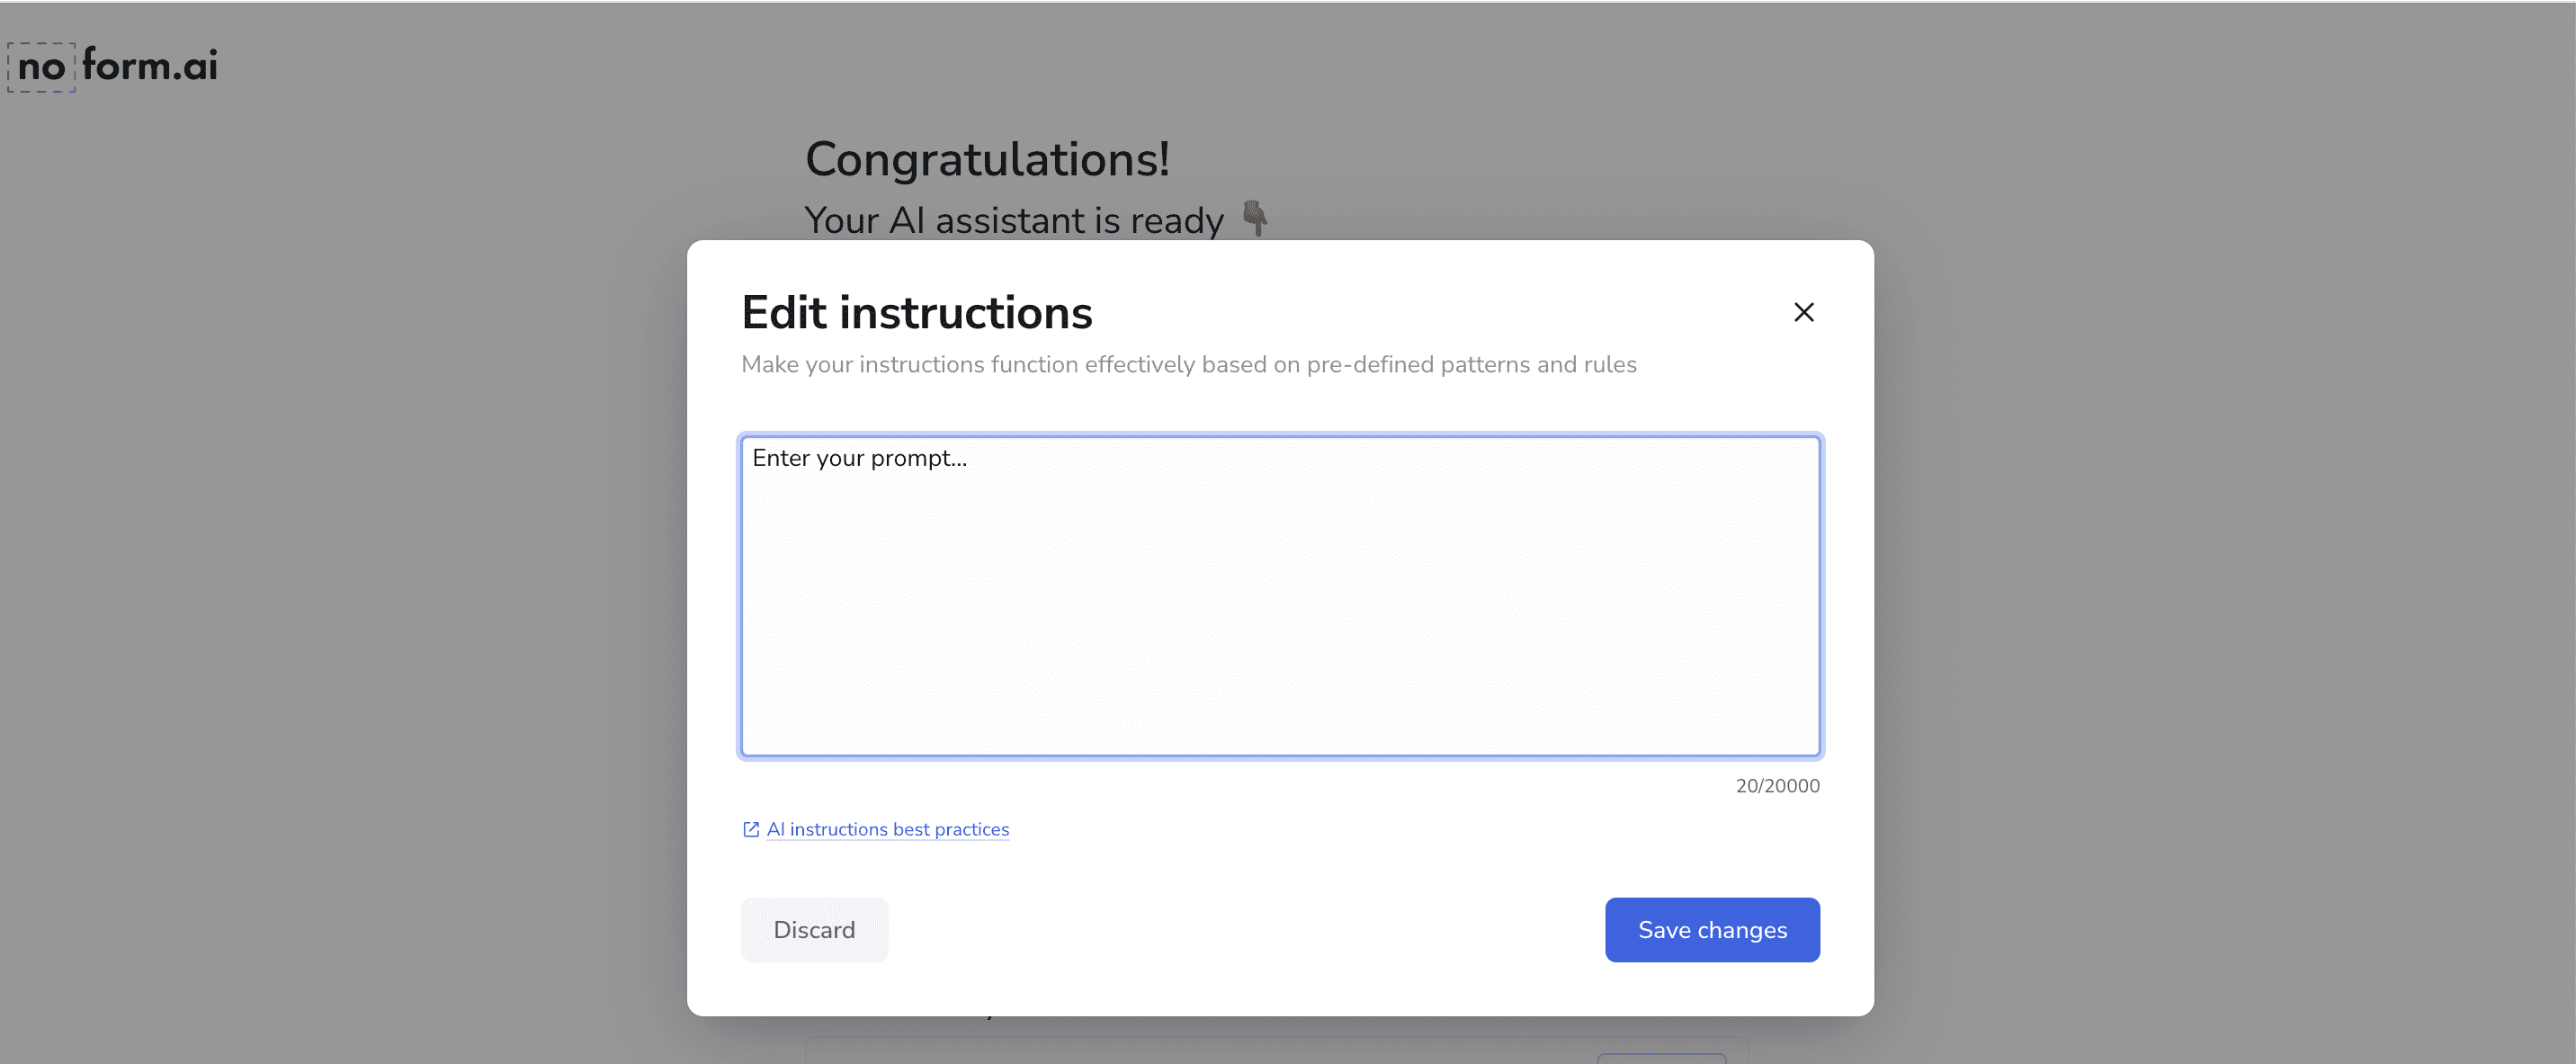Click the blank bottom area of the prompt box
2576x1064 pixels.
click(1280, 700)
